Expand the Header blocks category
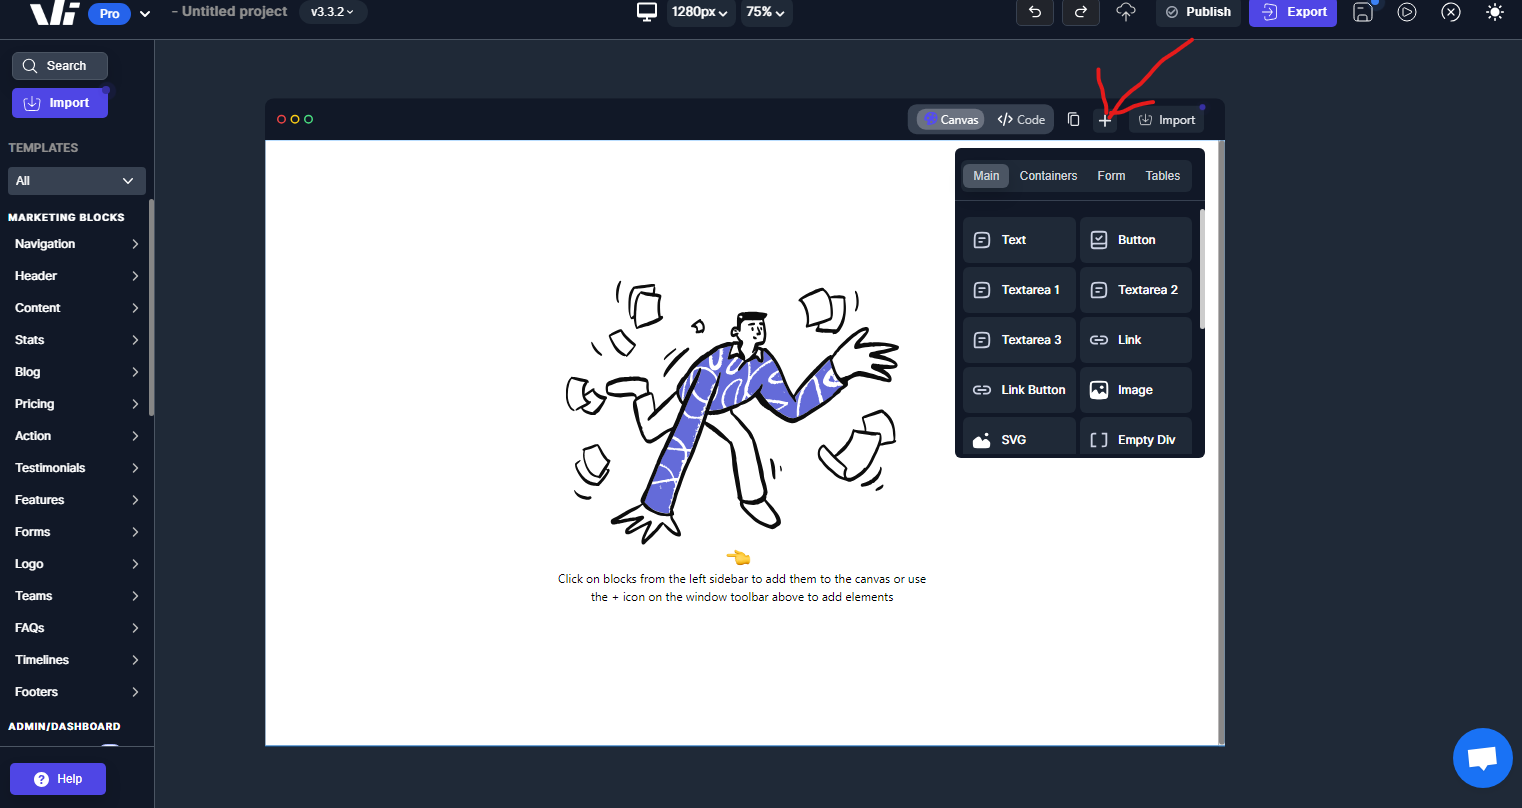1522x808 pixels. [x=76, y=276]
